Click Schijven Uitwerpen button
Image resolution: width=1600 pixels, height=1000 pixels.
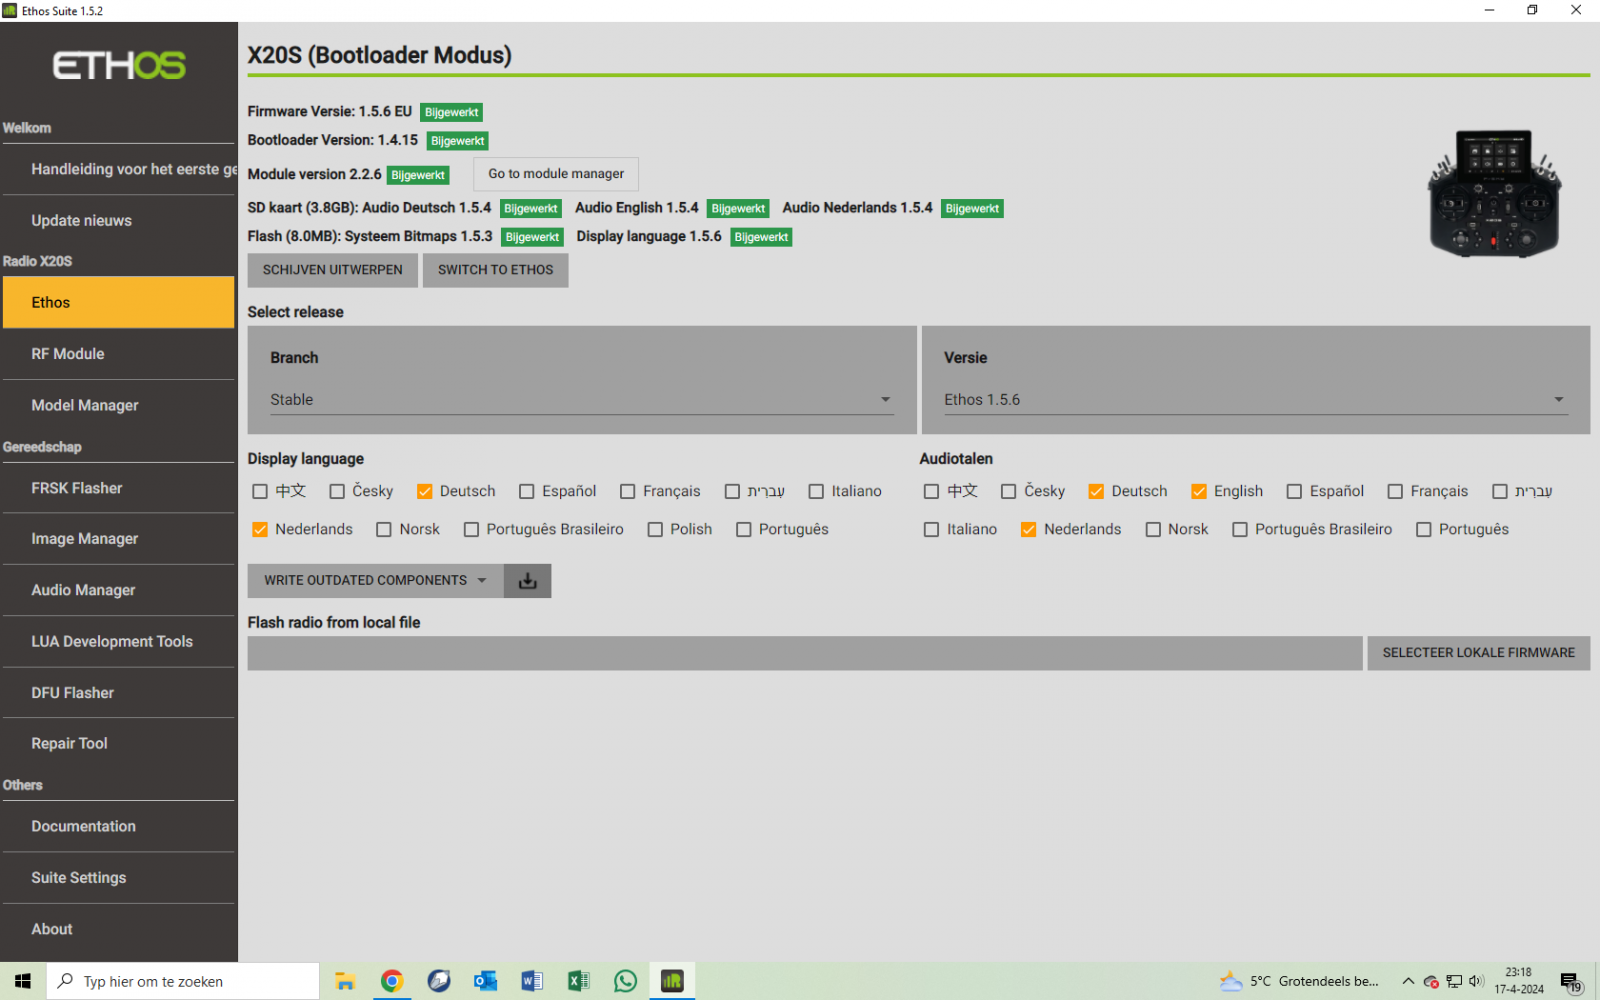tap(333, 270)
